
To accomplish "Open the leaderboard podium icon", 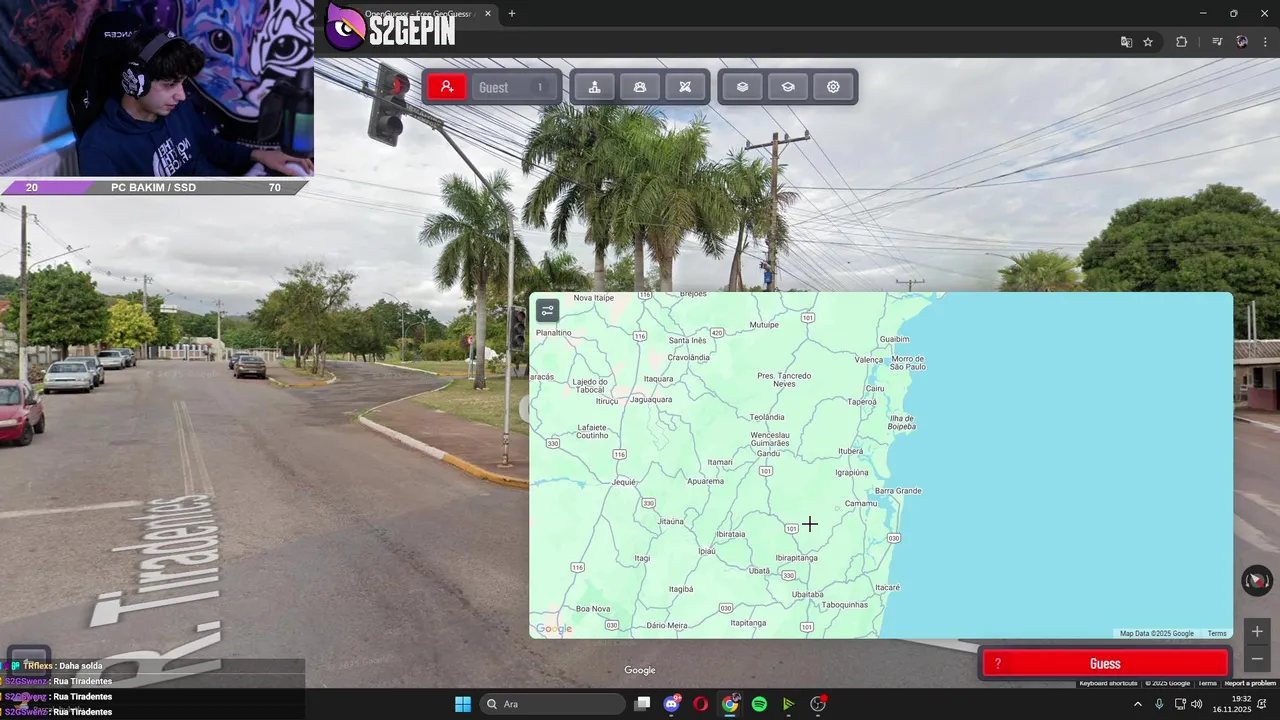I will coord(594,87).
